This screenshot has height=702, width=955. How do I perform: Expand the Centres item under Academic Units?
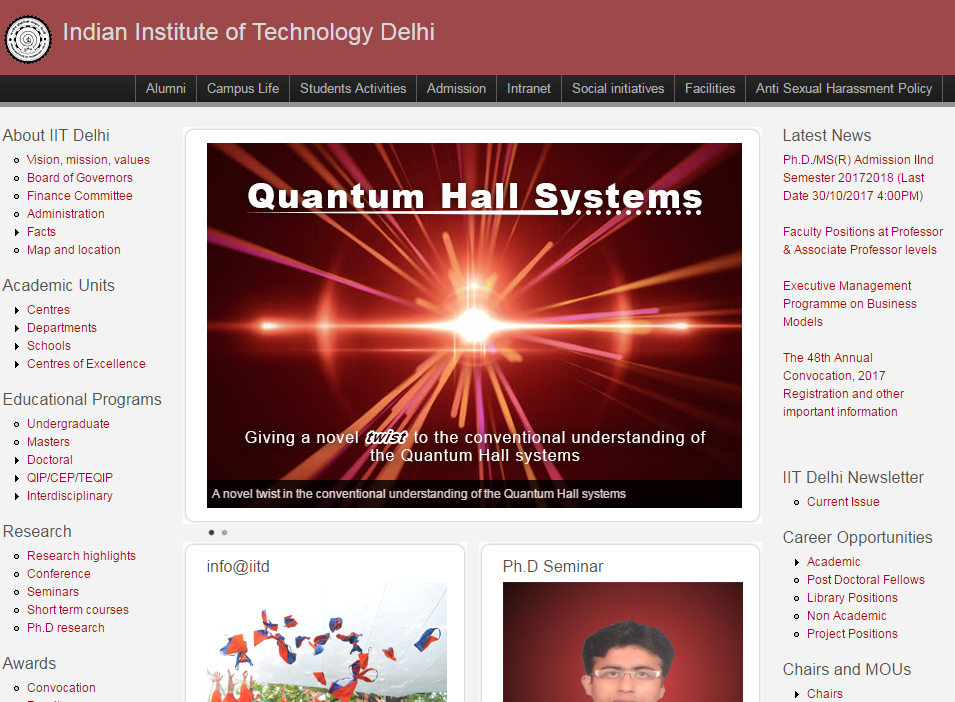(48, 310)
